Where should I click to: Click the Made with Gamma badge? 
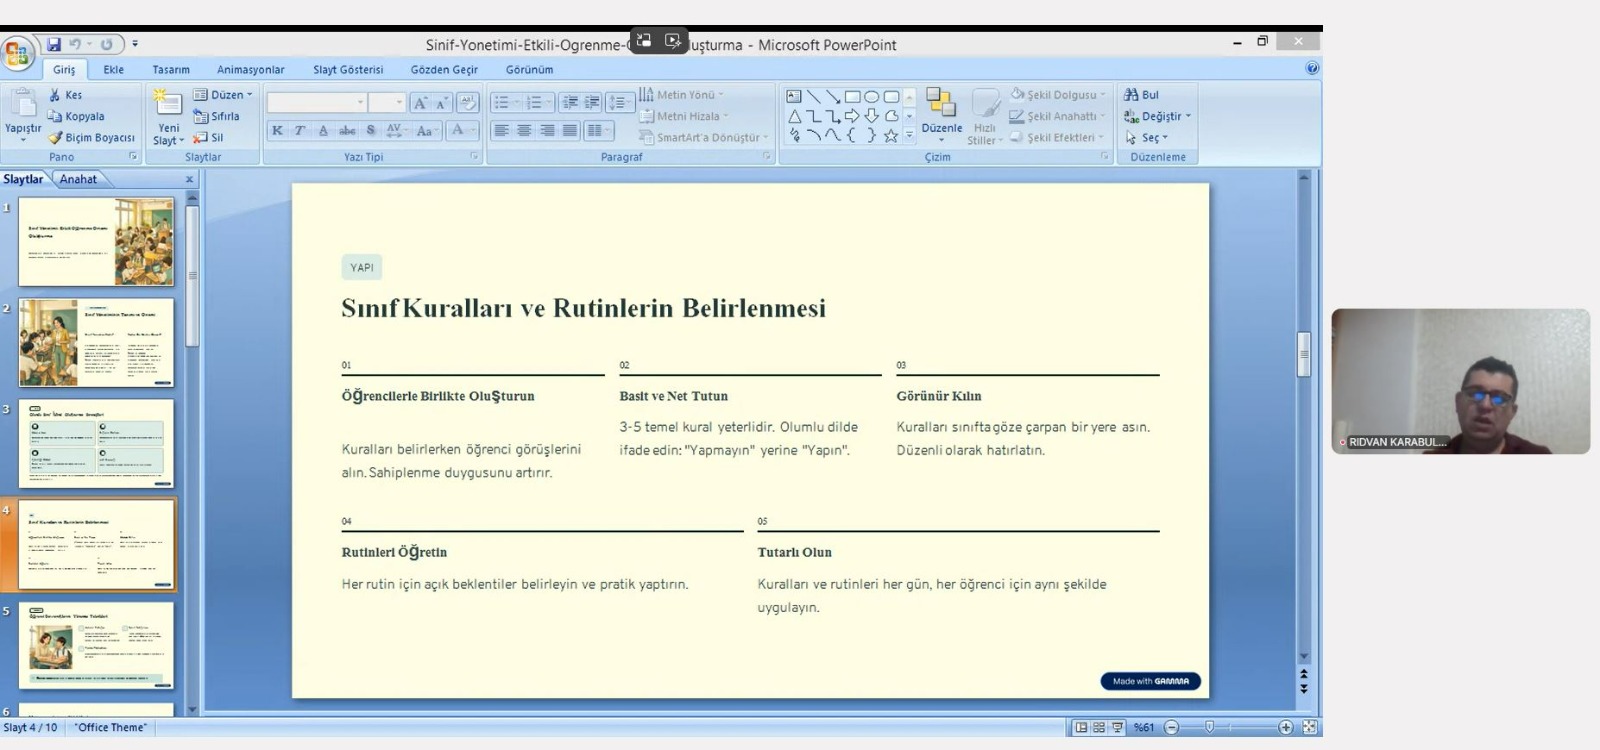(1150, 681)
